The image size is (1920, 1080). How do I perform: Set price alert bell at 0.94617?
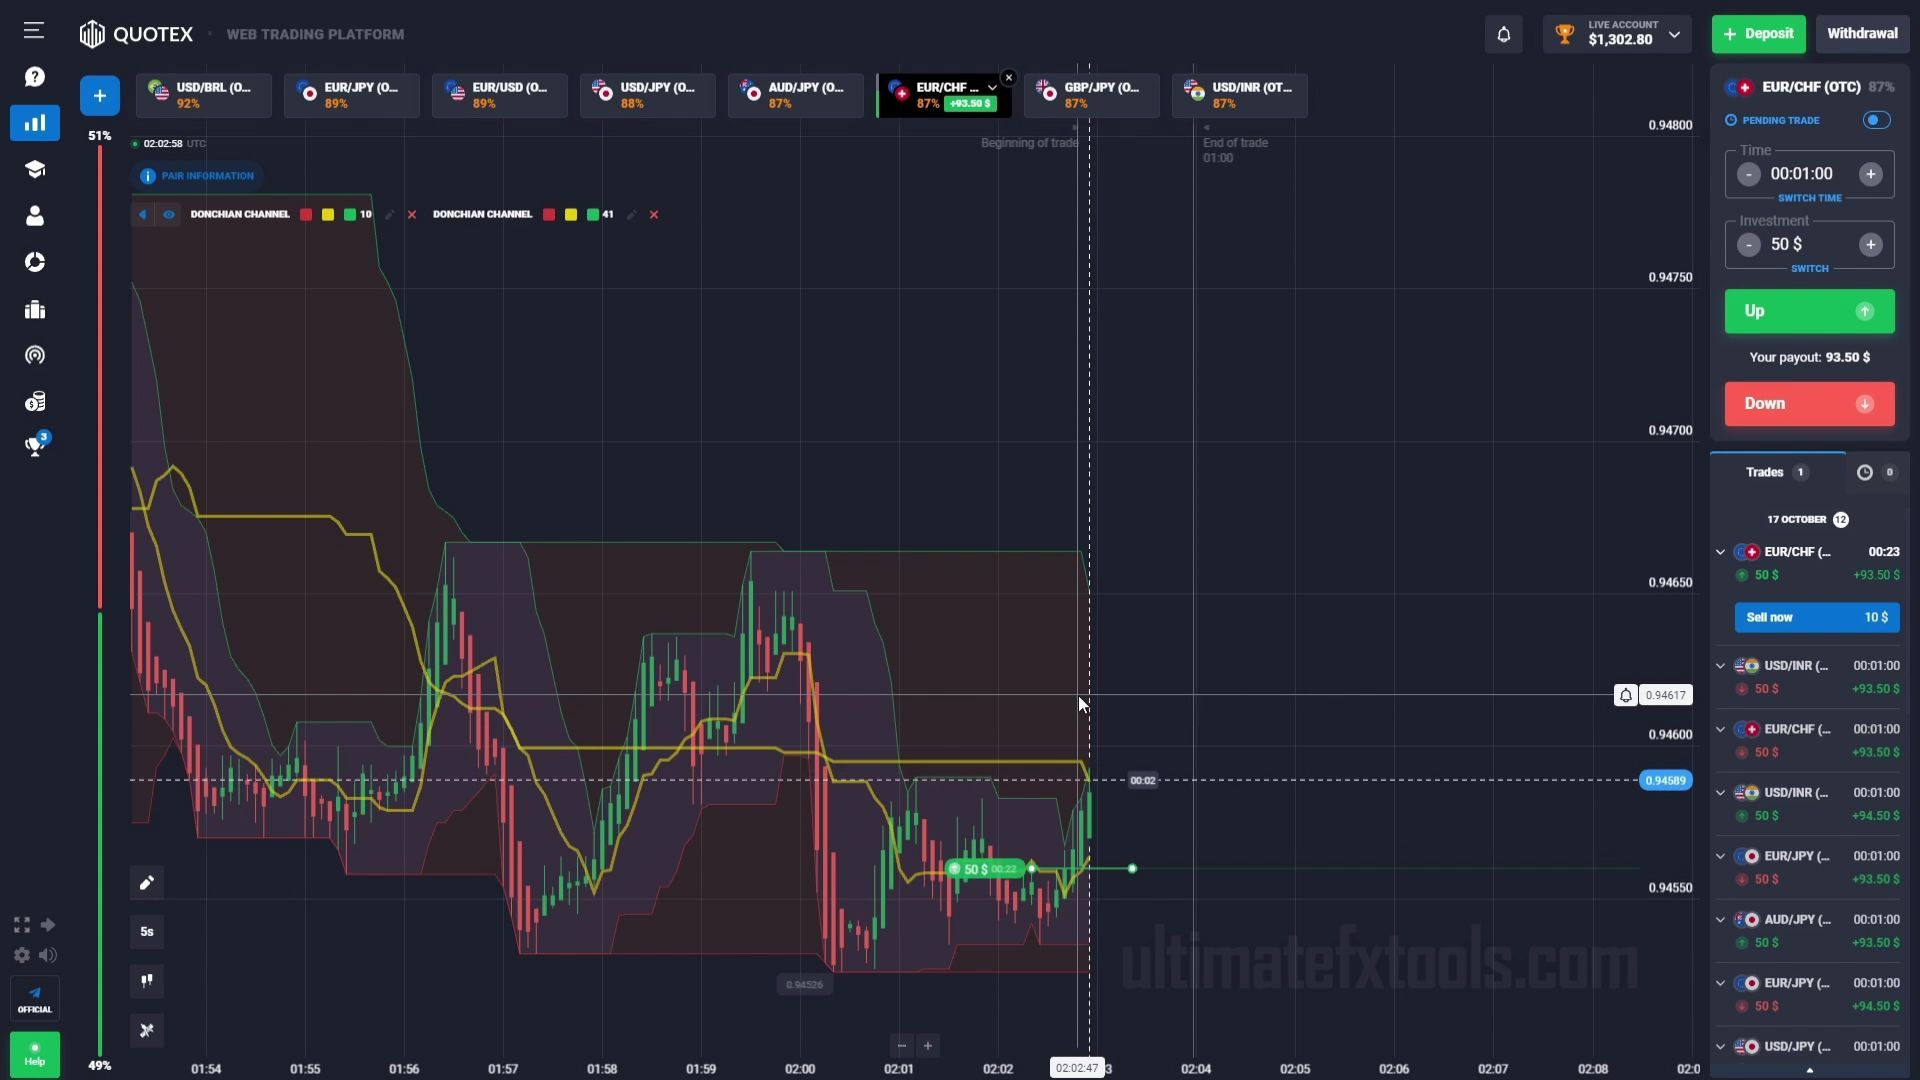coord(1625,695)
